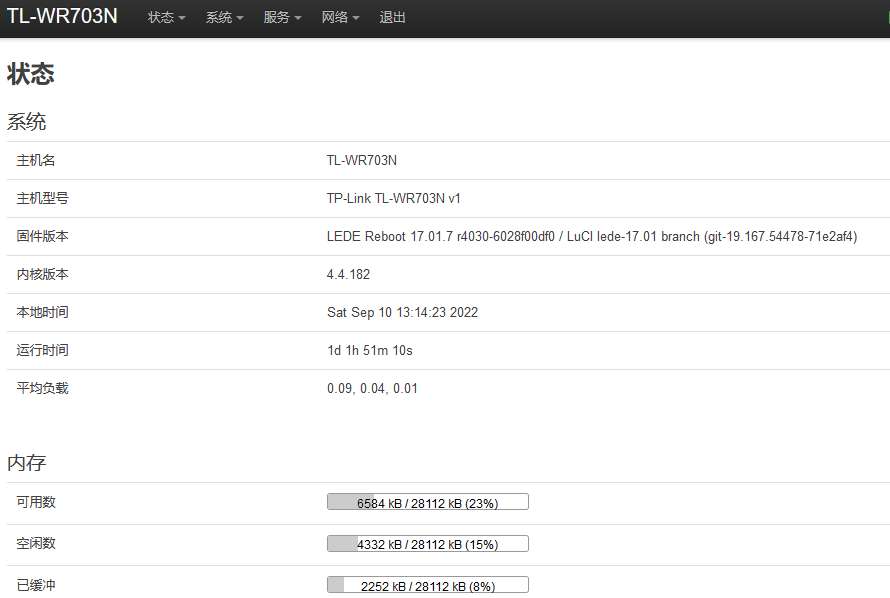Image resolution: width=890 pixels, height=598 pixels.
Task: Open the 服务 dropdown menu
Action: click(x=282, y=18)
